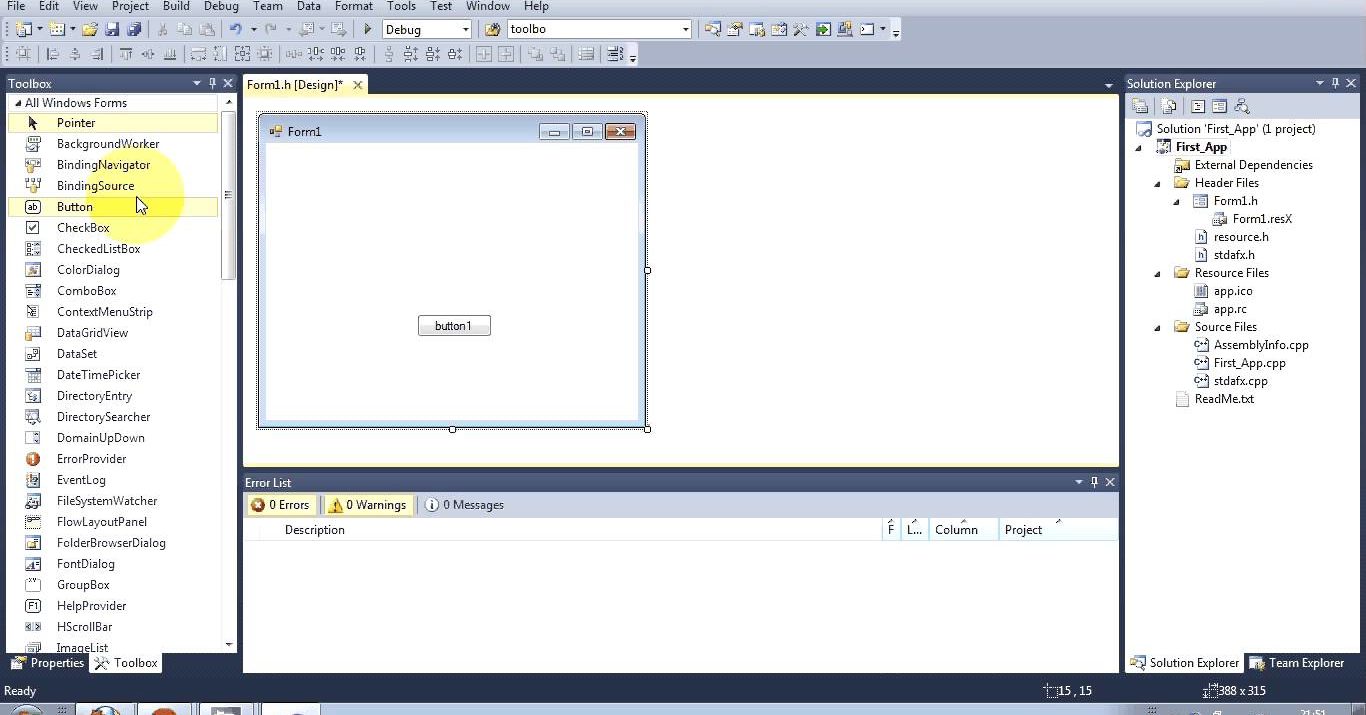The width and height of the screenshot is (1366, 715).
Task: Toggle the 0 Messages filter
Action: click(x=465, y=505)
